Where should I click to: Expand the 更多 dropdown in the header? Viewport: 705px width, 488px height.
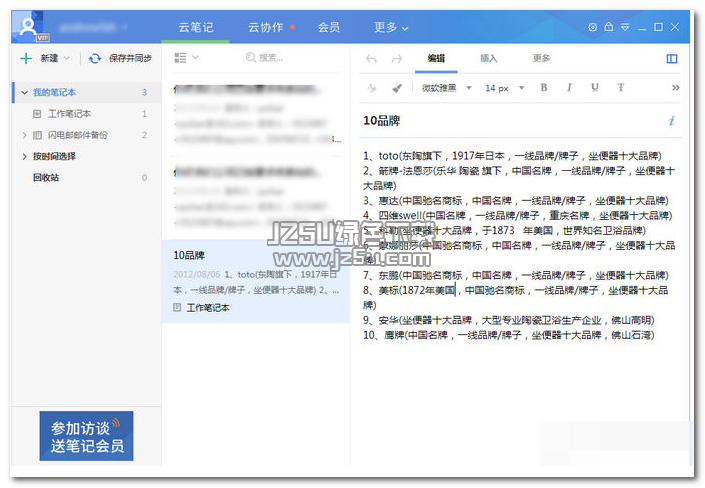(x=391, y=27)
